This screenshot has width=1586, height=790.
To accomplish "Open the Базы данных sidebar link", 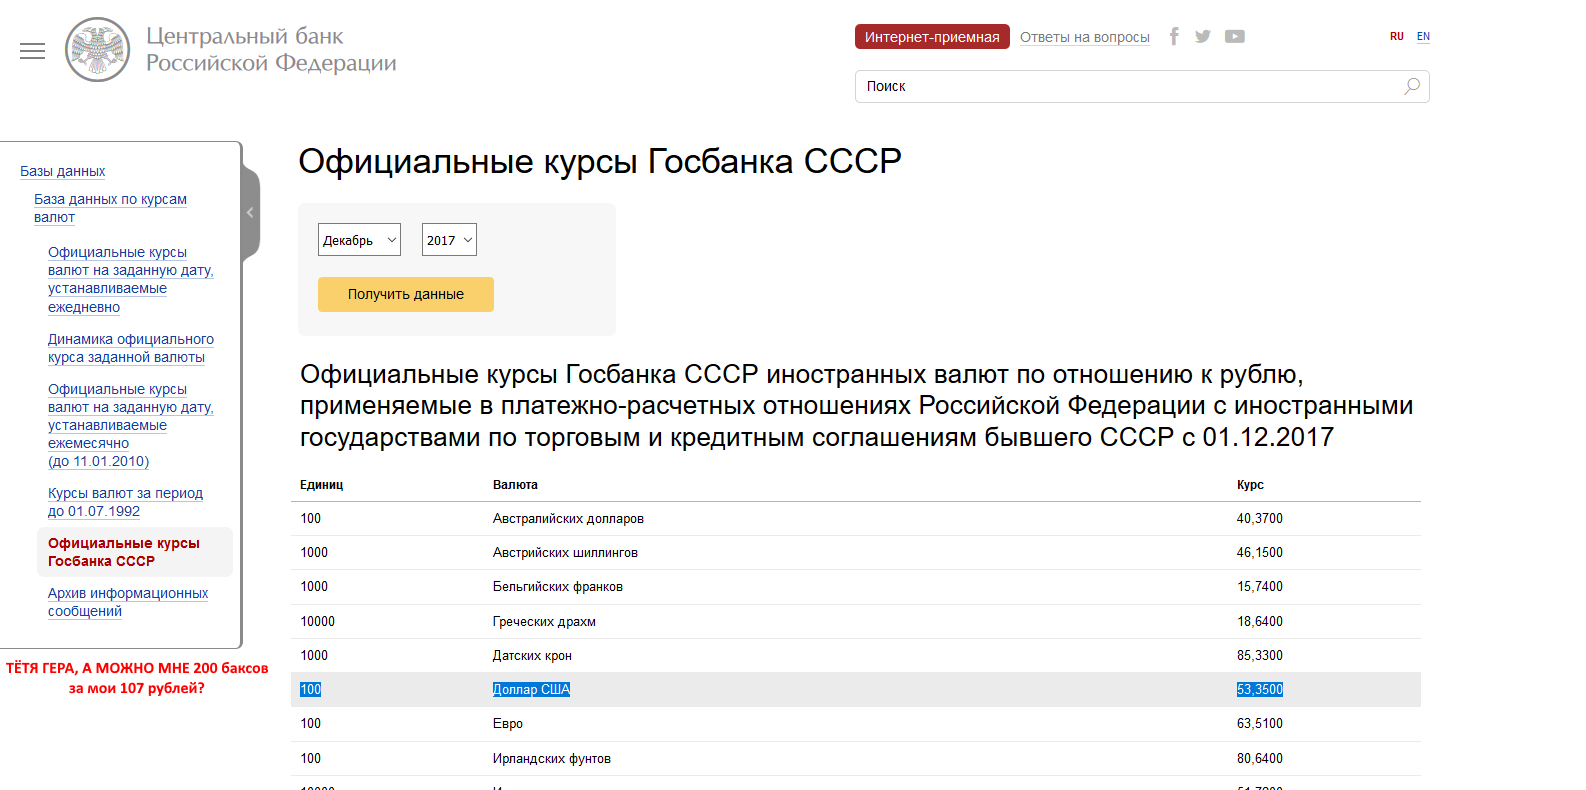I will click(62, 171).
